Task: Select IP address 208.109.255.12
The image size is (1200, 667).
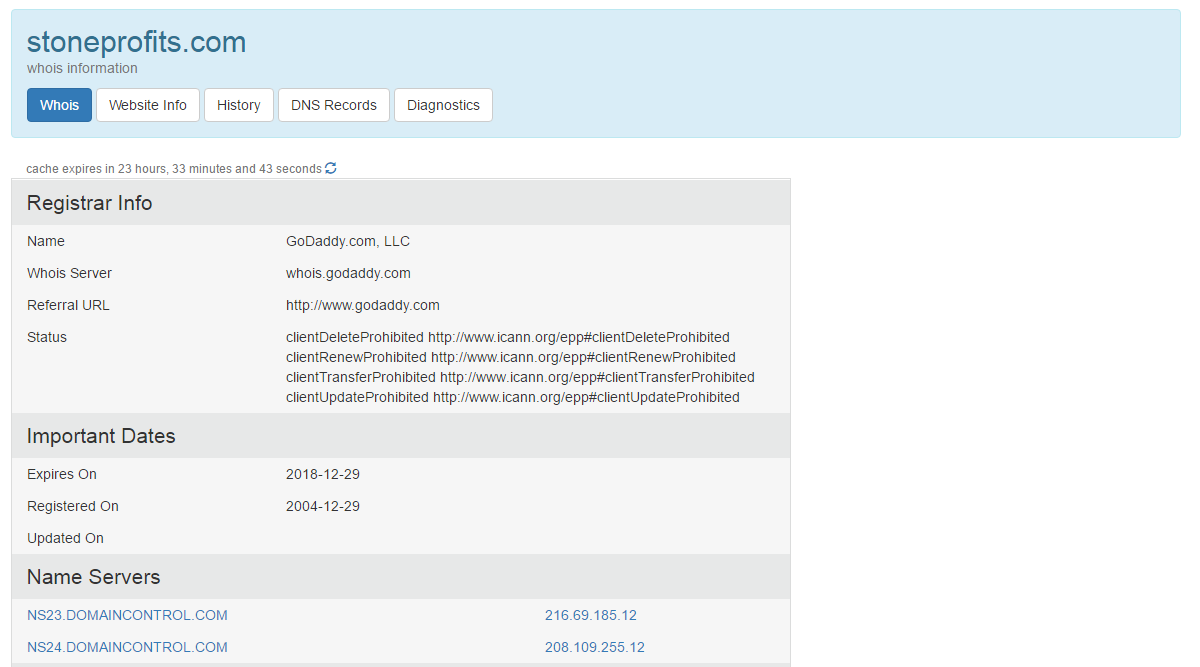Action: 594,647
